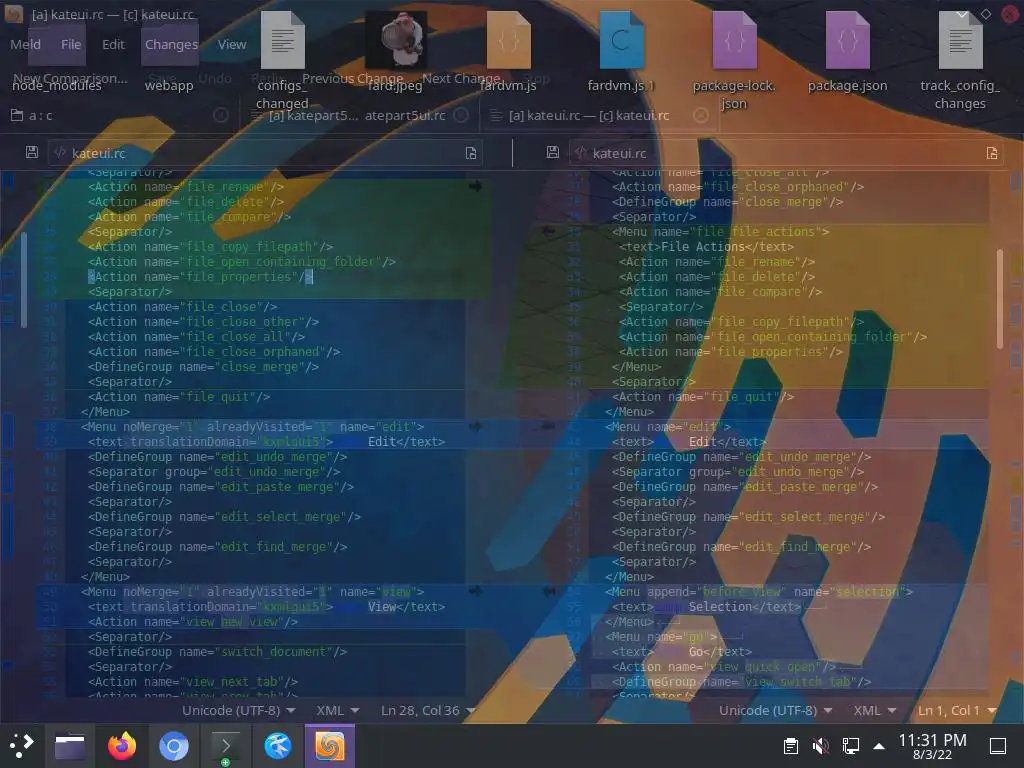Click the save icon of the right pane

[x=552, y=152]
